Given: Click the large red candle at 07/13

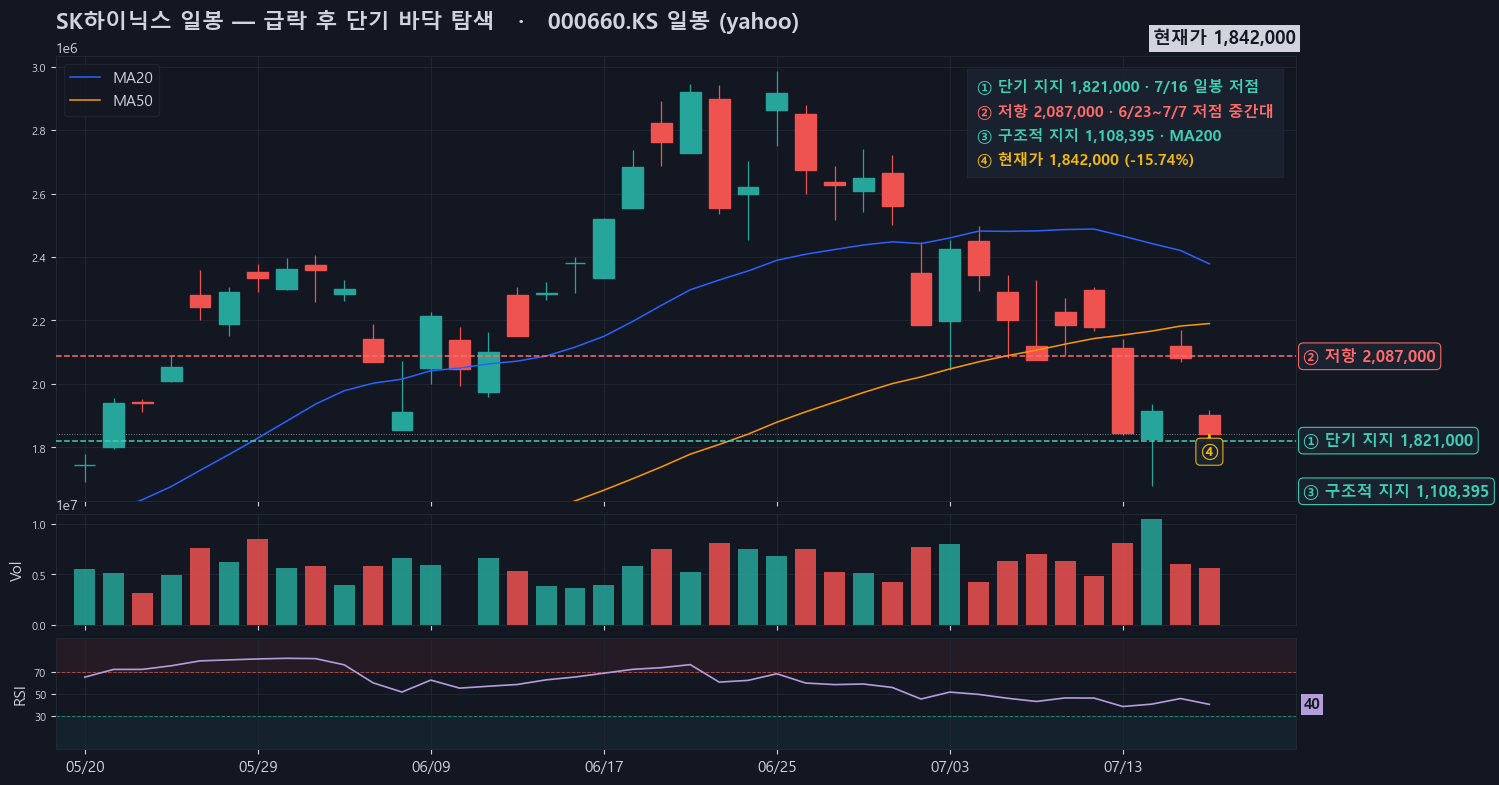Looking at the screenshot, I should [x=1123, y=391].
